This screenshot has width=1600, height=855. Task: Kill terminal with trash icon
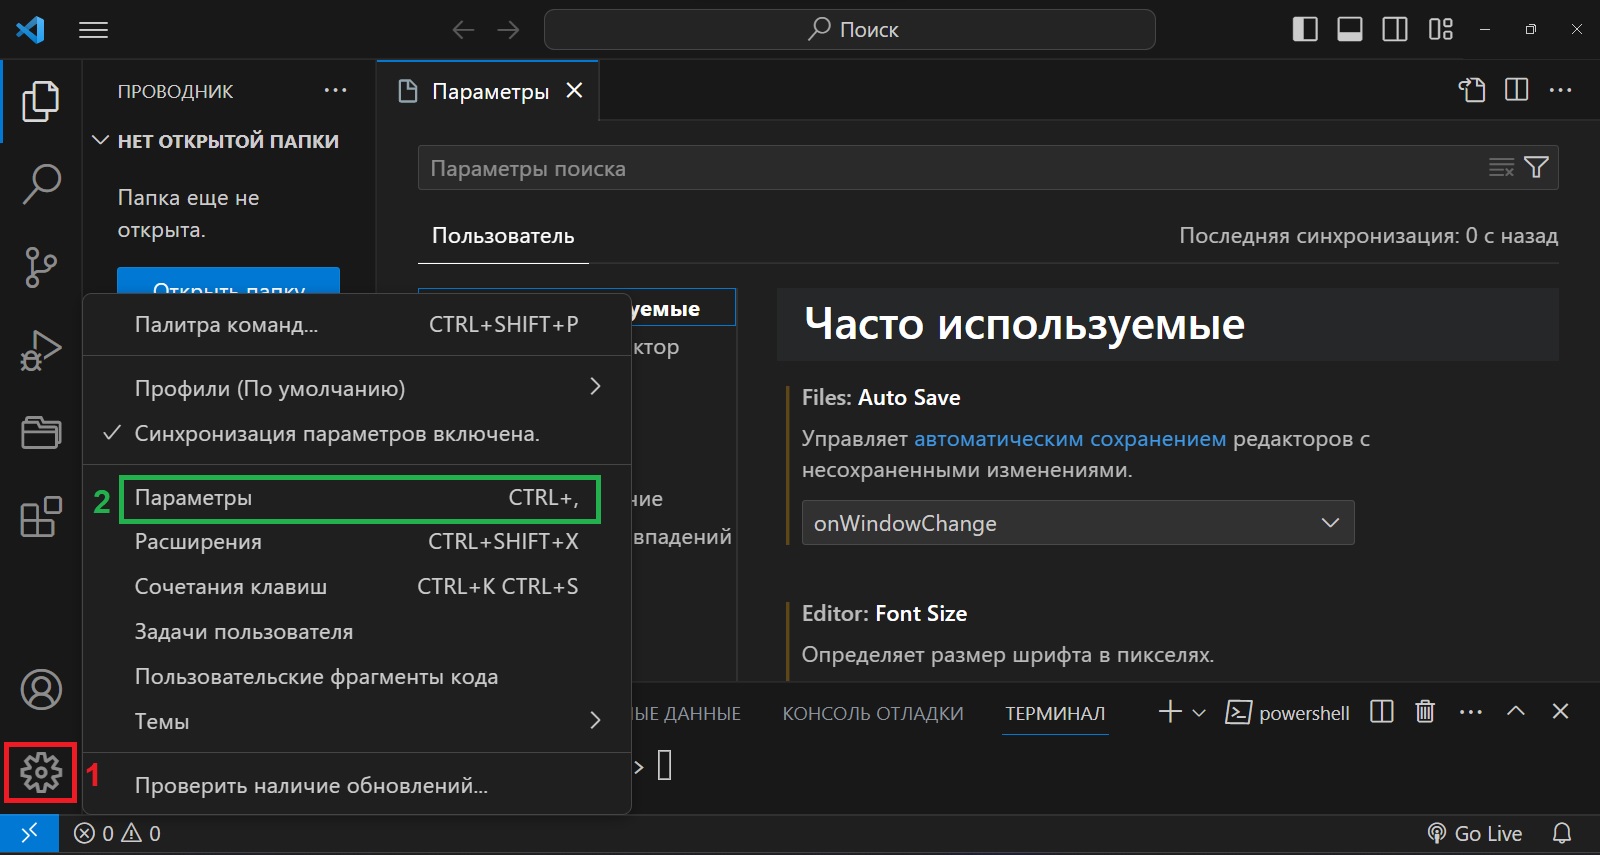pyautogui.click(x=1425, y=712)
